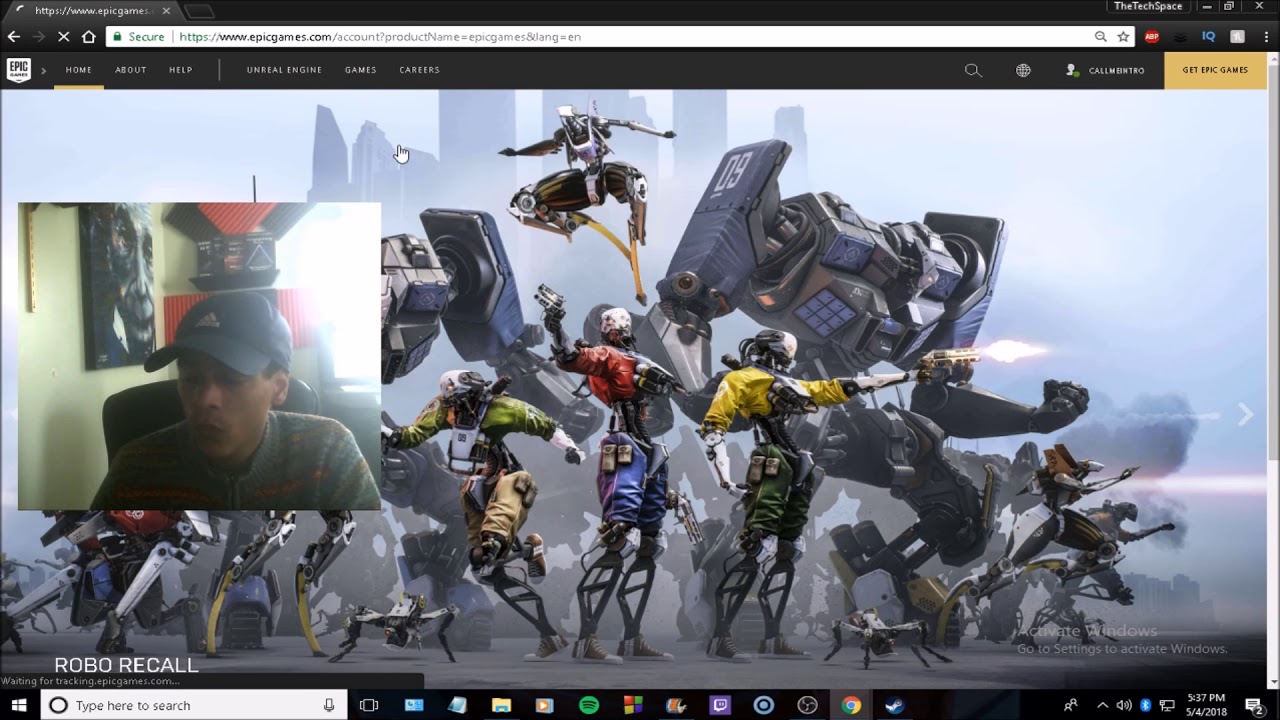Click the TheTechSpace profile button
Screen dimensions: 1280x720
click(x=1148, y=6)
